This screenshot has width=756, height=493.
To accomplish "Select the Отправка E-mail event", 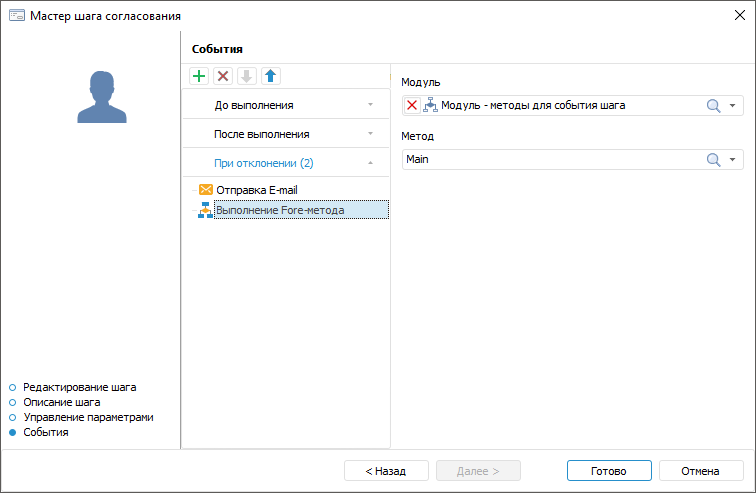I will click(256, 189).
